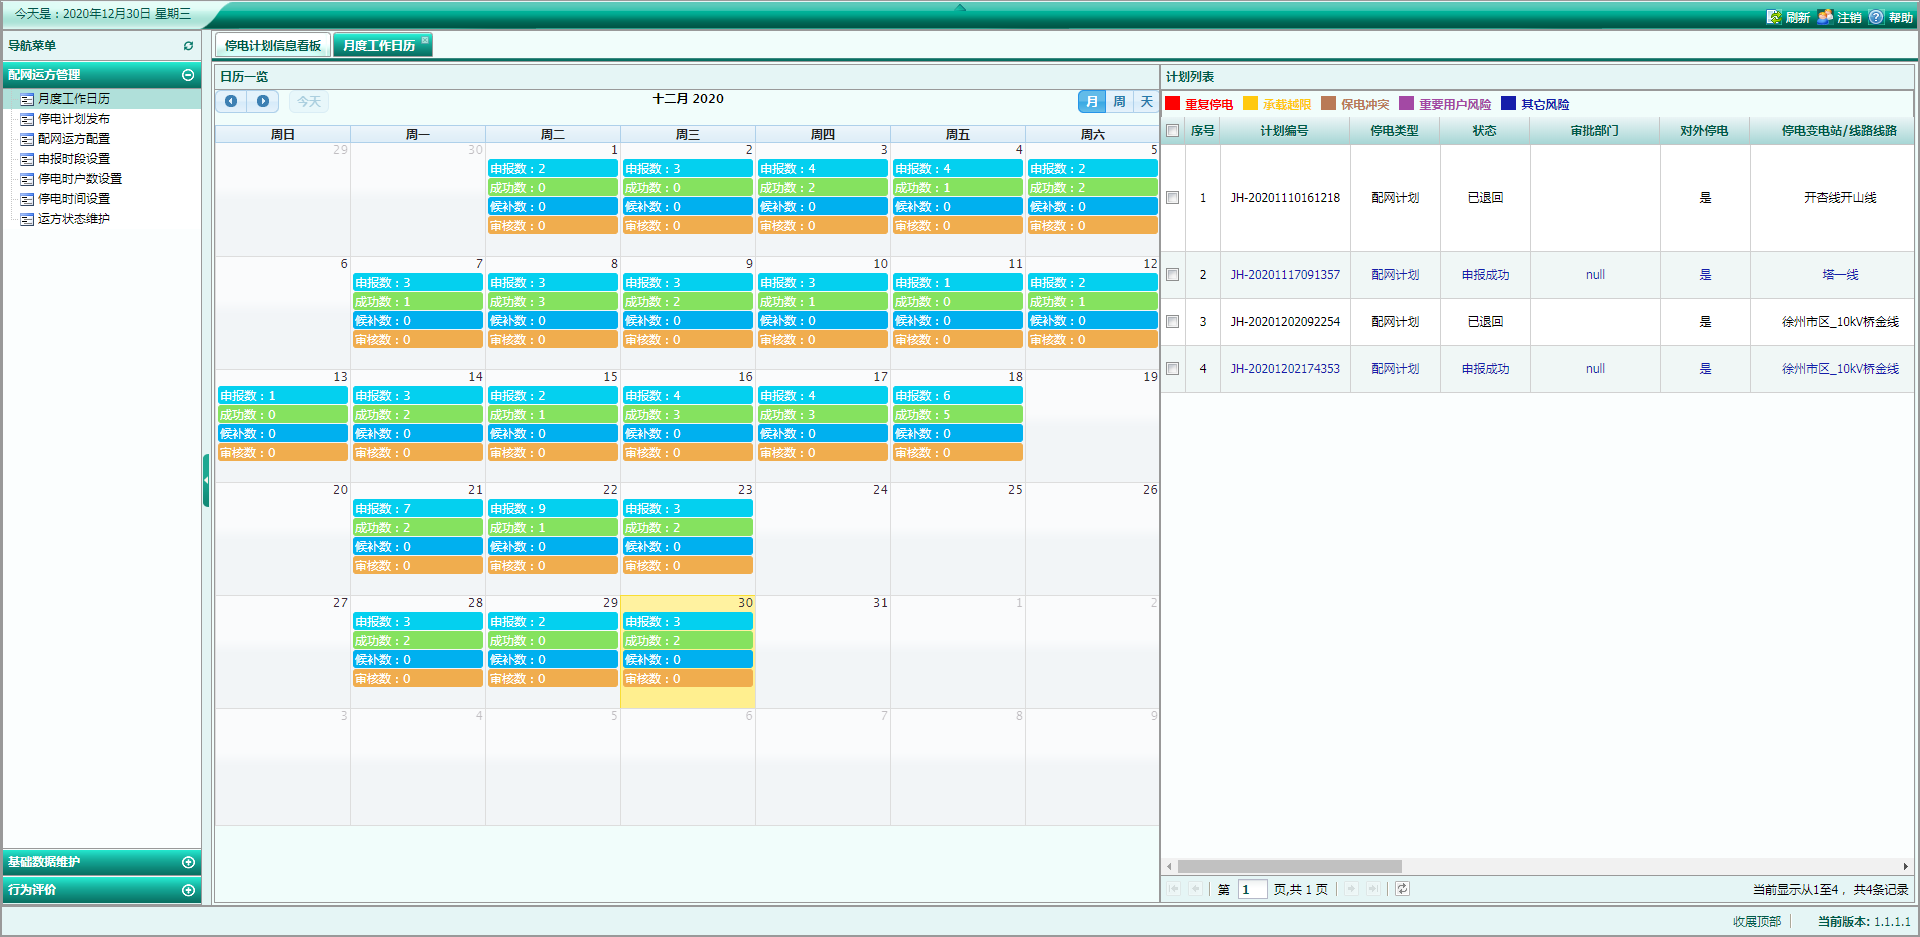Click yellow 承载越限 legend swatch

(x=1250, y=104)
